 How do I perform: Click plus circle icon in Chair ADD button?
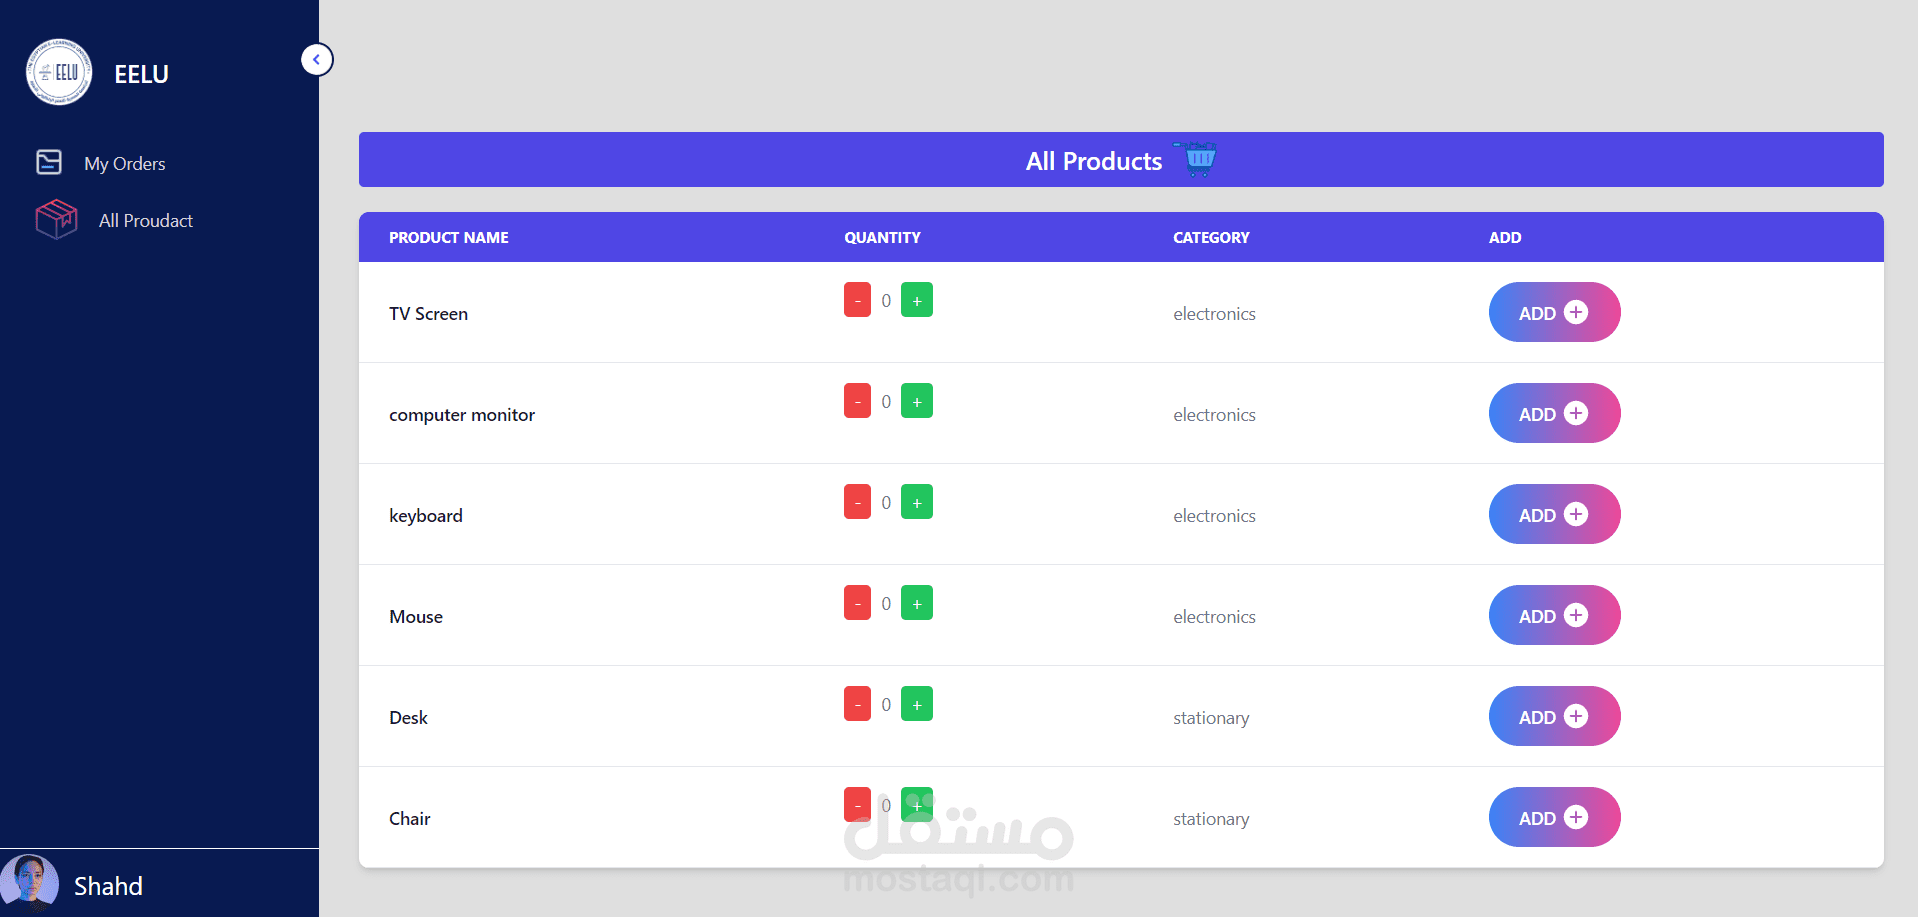(x=1575, y=817)
